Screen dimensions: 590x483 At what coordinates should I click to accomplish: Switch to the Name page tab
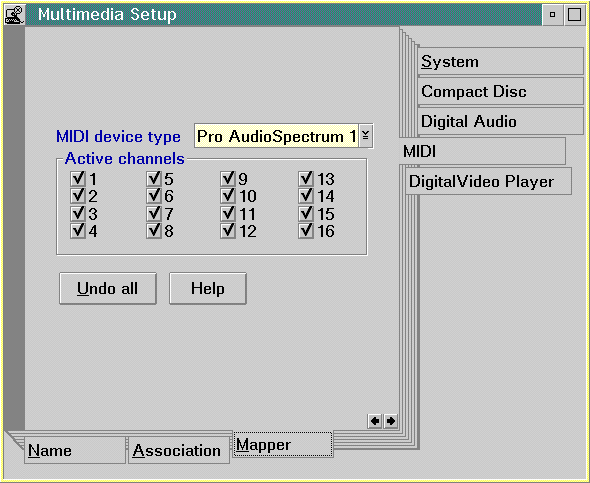click(x=75, y=450)
